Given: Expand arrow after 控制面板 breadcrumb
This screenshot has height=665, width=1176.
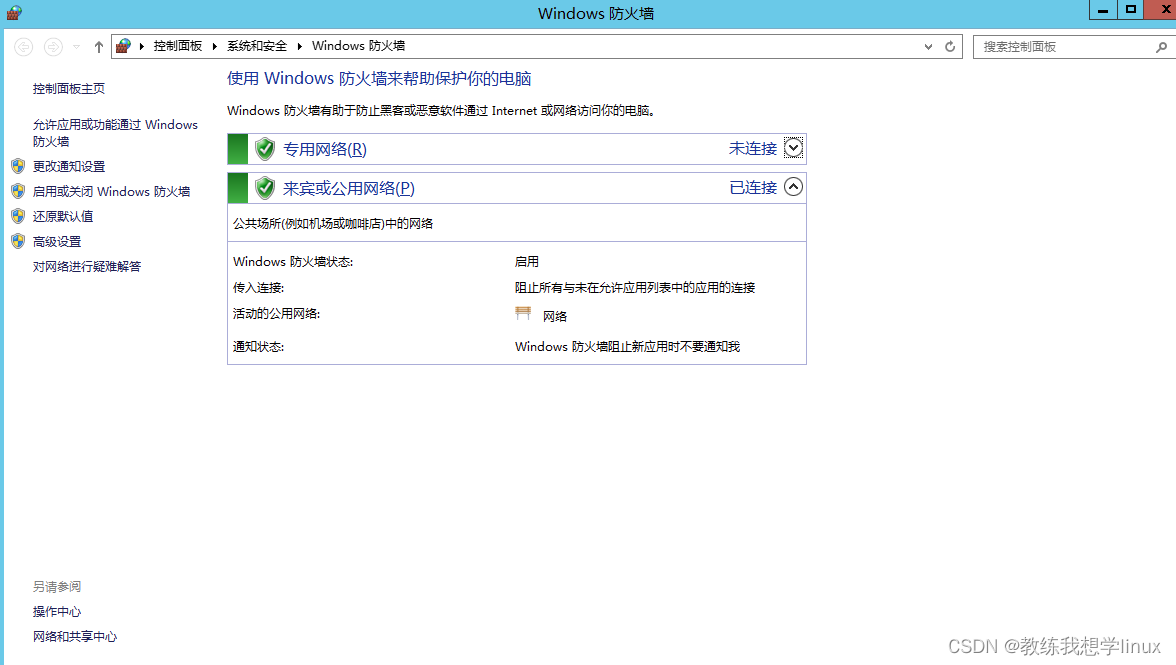Looking at the screenshot, I should [214, 46].
